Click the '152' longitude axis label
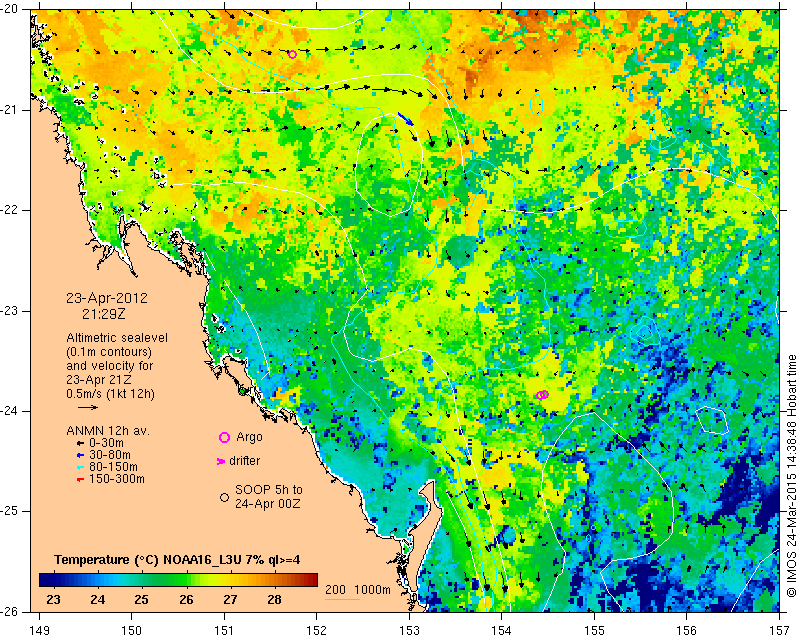The width and height of the screenshot is (800, 640). (x=317, y=631)
